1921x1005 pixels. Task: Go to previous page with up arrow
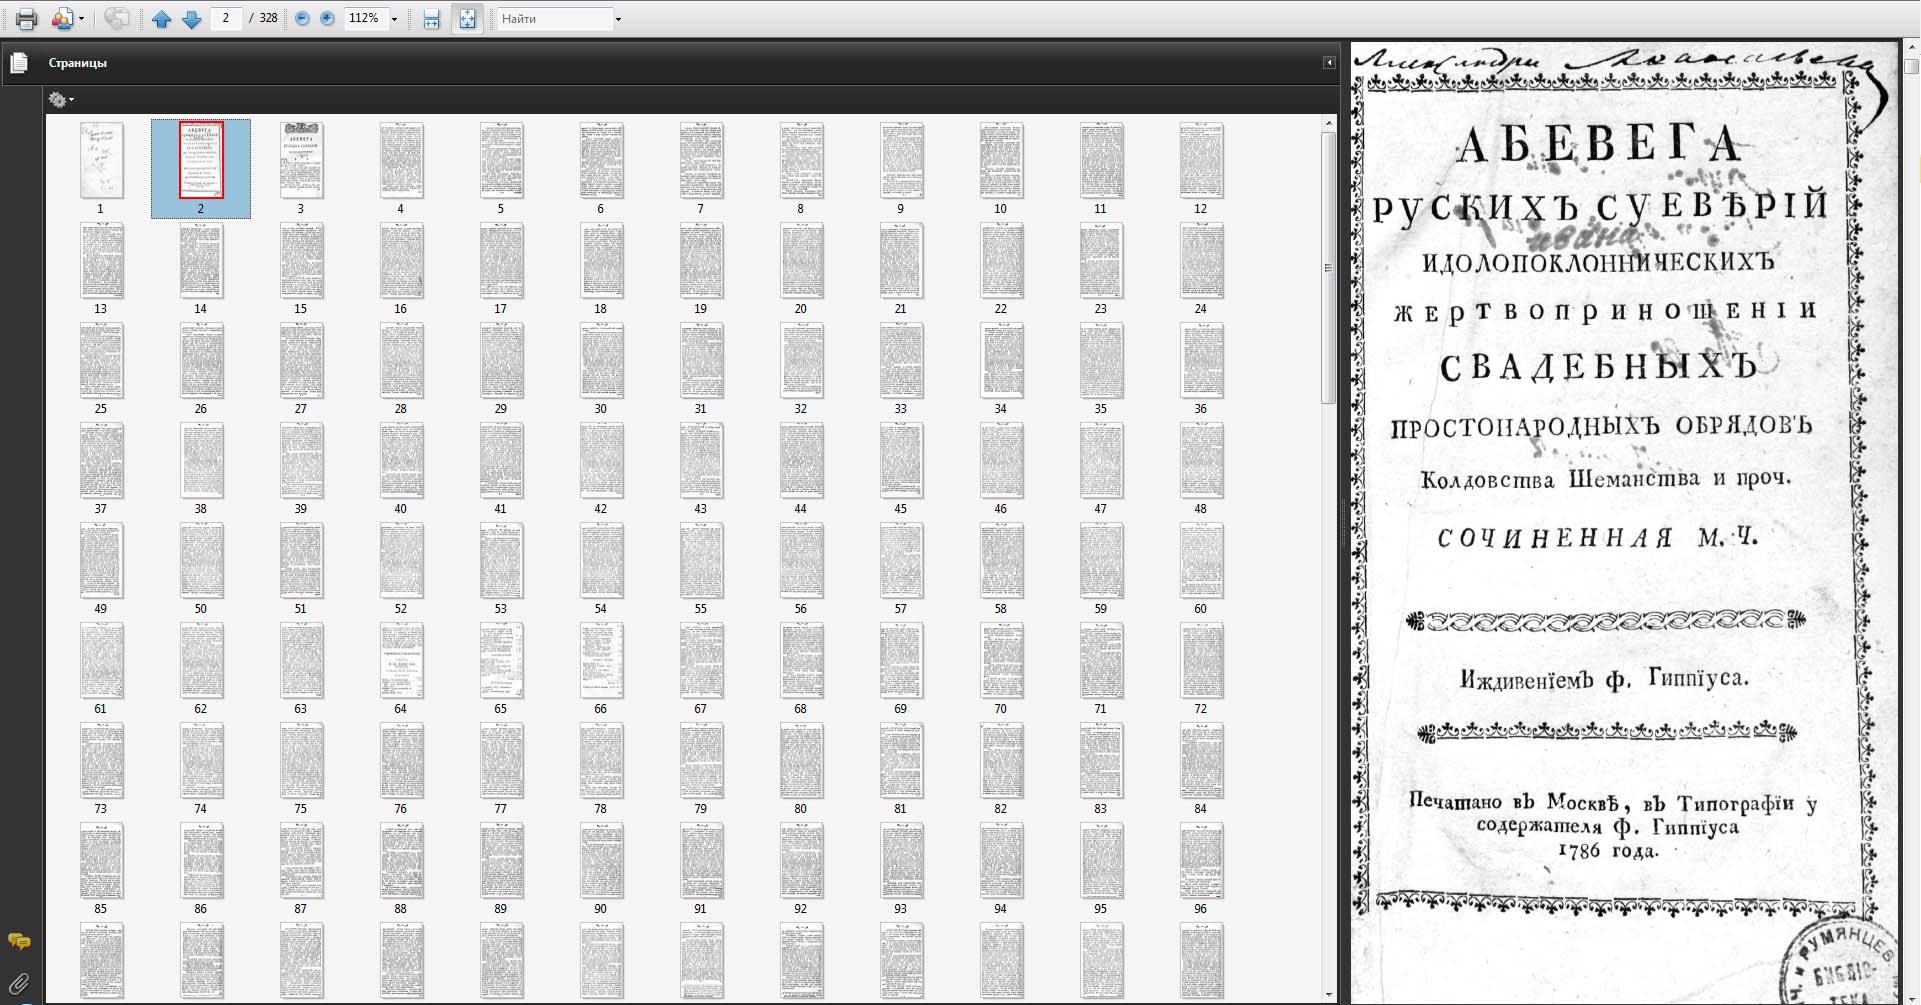tap(161, 19)
